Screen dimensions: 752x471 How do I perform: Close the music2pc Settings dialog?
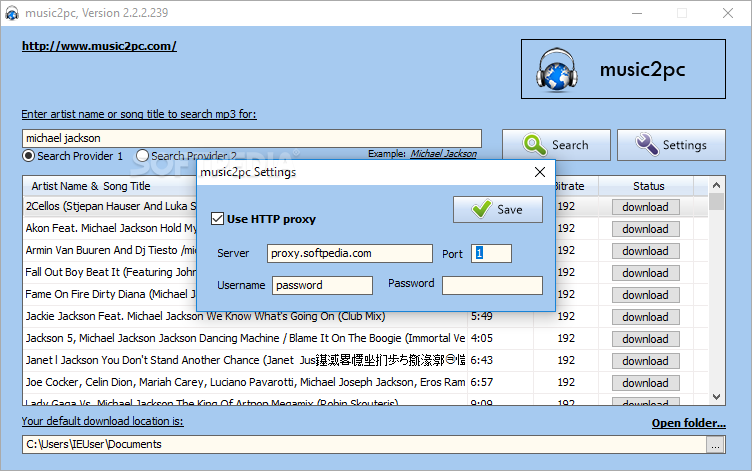tap(540, 172)
